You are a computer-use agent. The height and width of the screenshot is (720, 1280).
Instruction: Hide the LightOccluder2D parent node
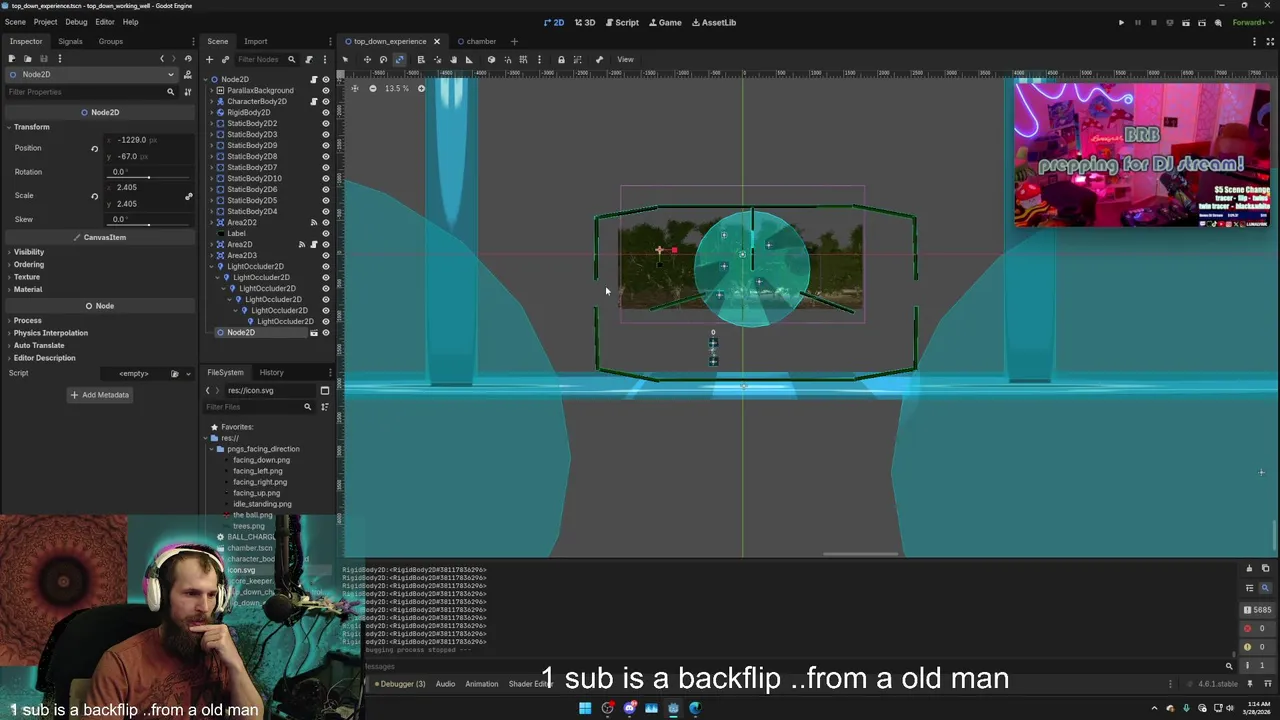[325, 266]
